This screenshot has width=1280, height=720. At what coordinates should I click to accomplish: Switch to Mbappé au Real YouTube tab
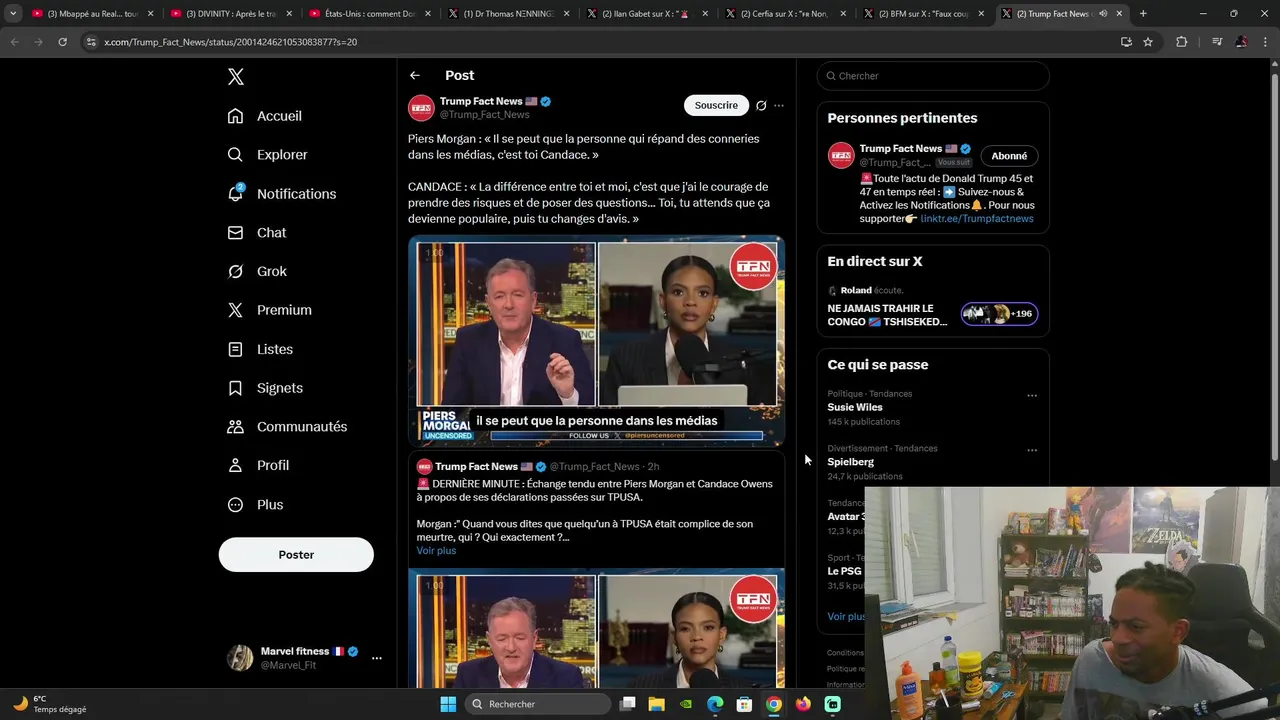coord(92,14)
